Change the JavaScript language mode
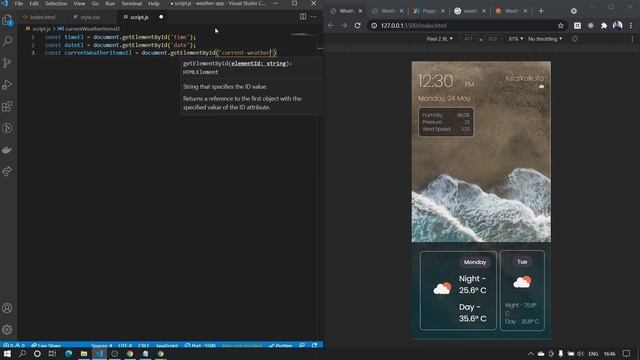 click(x=167, y=345)
